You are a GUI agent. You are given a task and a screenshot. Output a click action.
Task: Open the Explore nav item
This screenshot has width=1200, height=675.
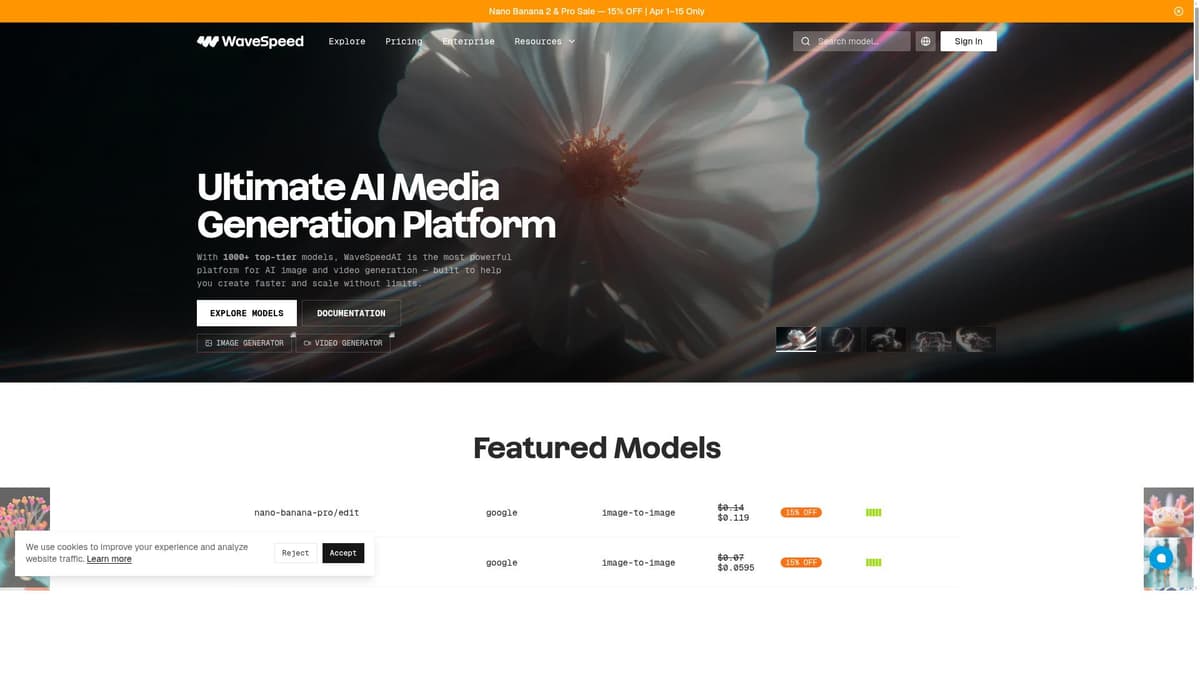pos(347,41)
